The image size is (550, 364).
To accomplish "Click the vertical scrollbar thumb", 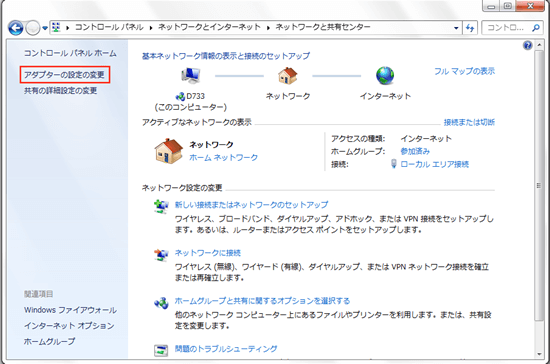I will point(539,185).
